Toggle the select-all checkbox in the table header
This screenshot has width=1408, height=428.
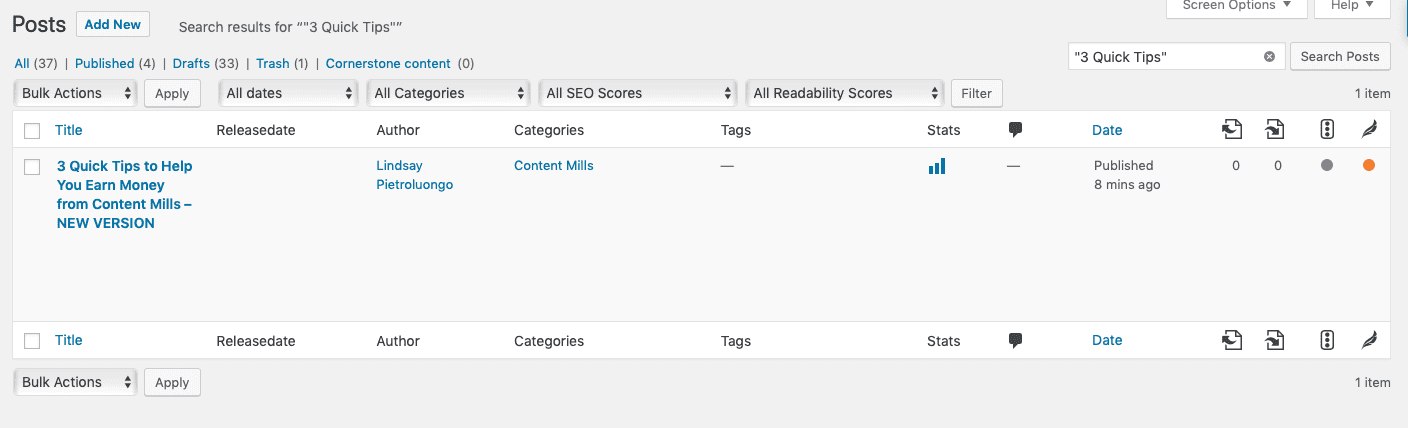tap(32, 131)
